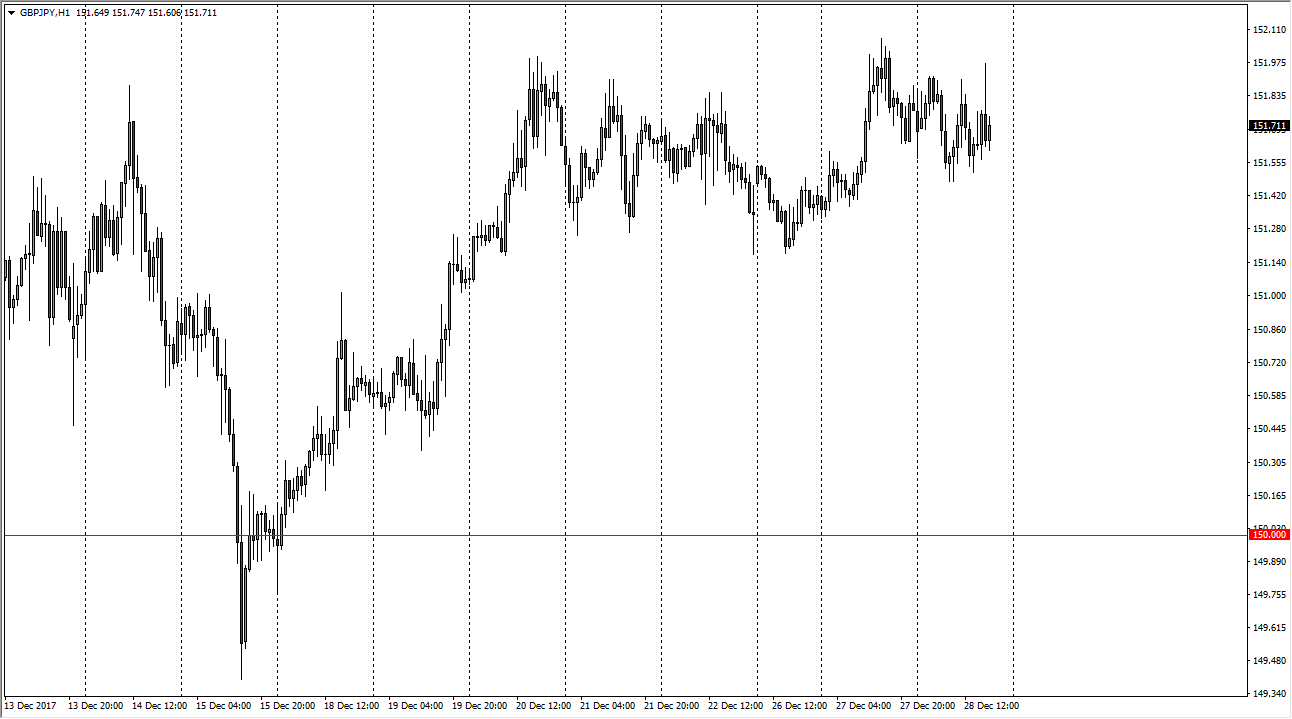Click the 149.340 label on price scale

pyautogui.click(x=1269, y=694)
